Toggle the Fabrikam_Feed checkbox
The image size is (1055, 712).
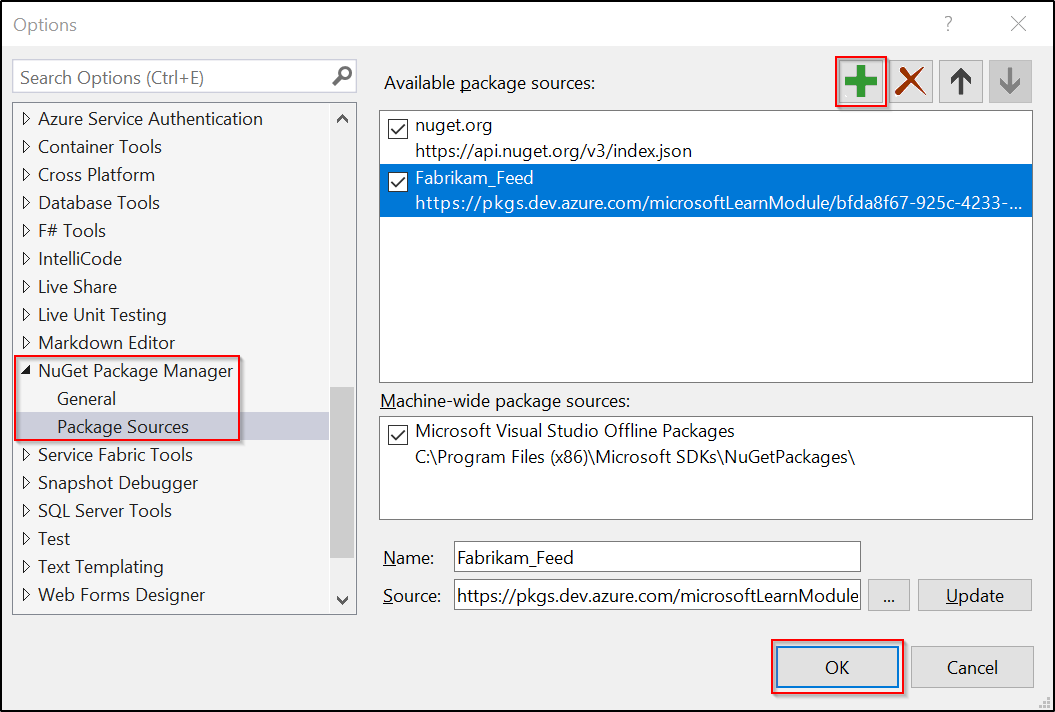click(397, 181)
